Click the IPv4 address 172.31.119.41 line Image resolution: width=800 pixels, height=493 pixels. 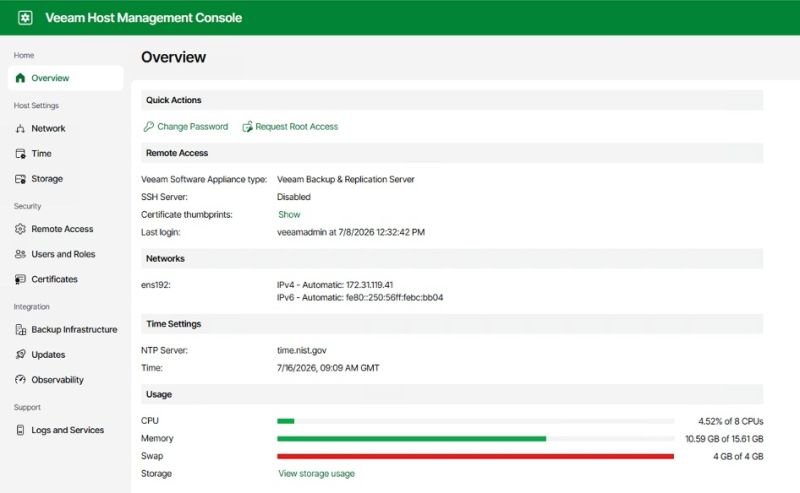(335, 285)
